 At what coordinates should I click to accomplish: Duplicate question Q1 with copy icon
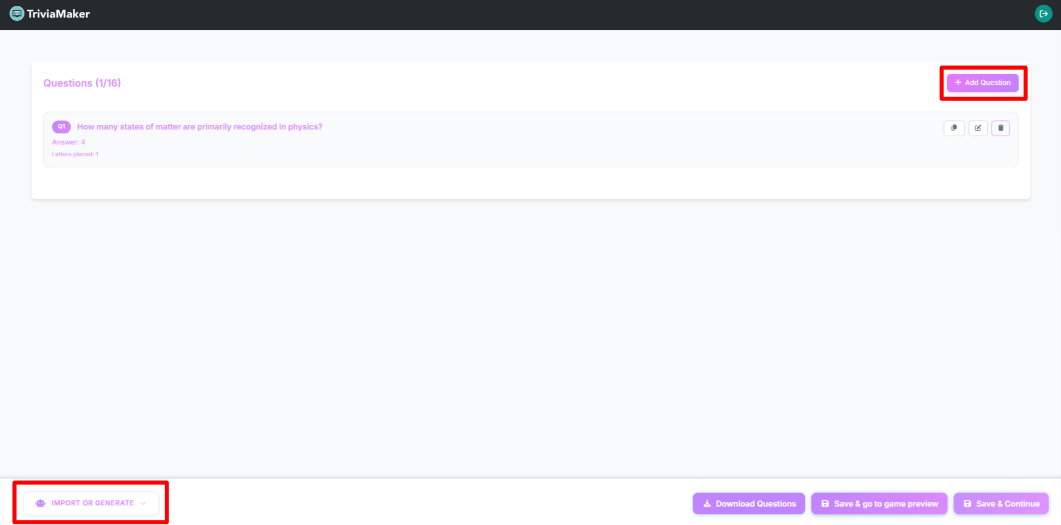(x=954, y=128)
